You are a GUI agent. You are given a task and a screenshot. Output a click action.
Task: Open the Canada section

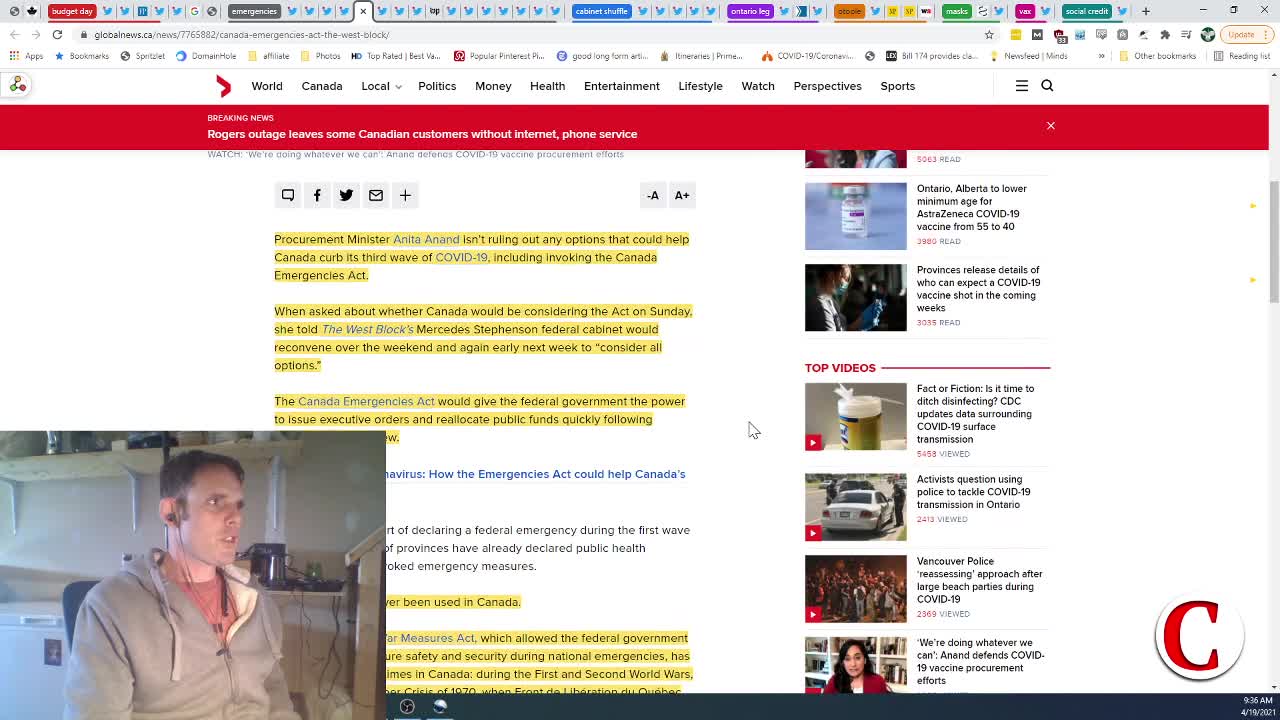[322, 86]
